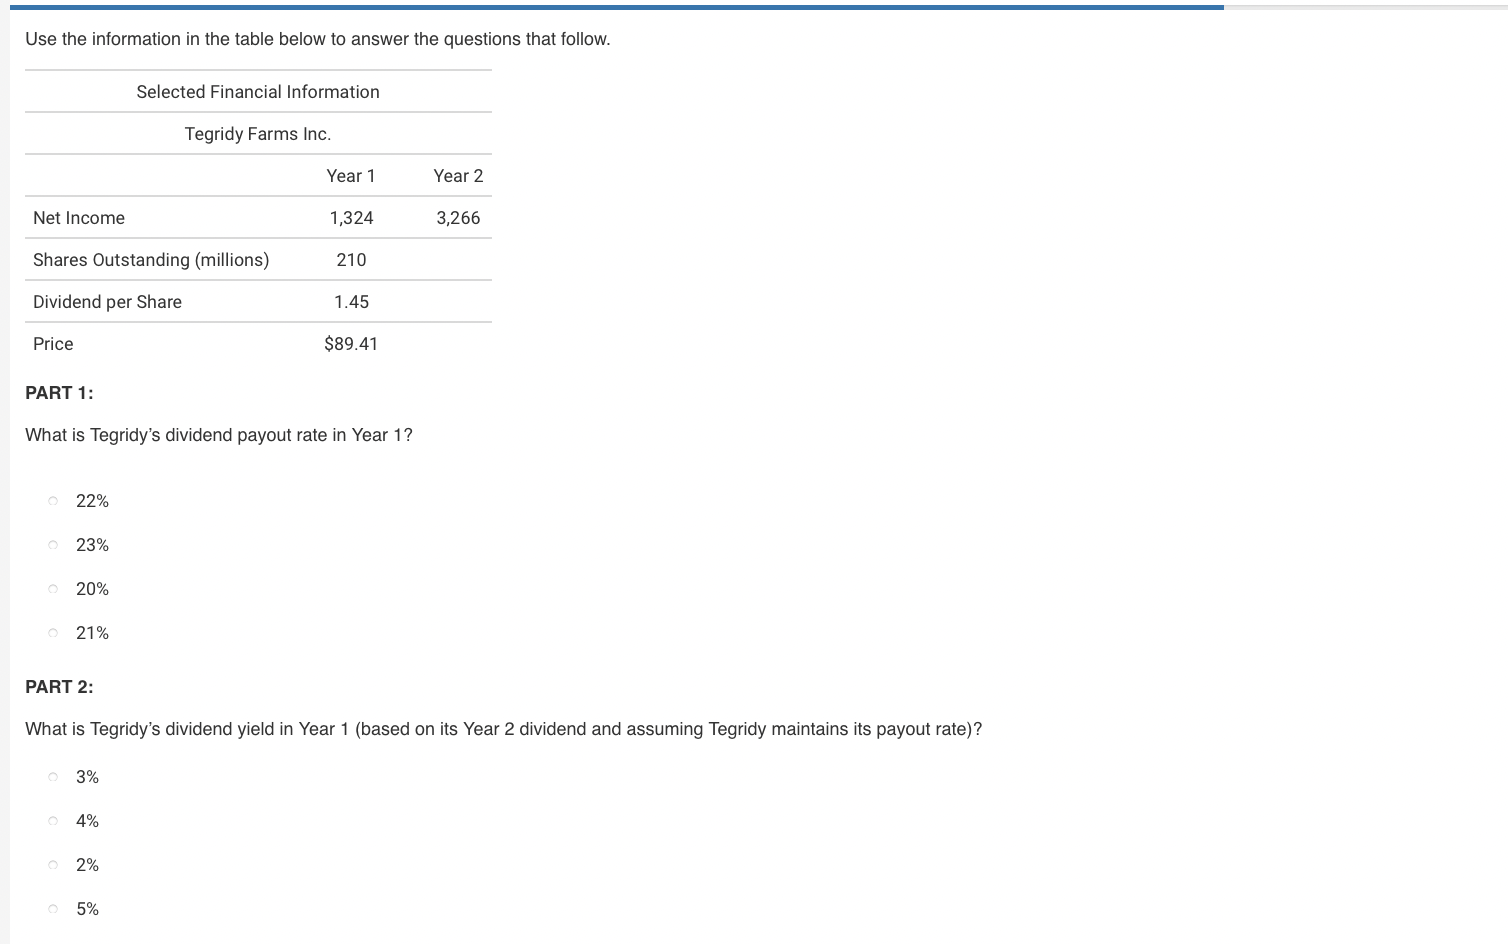The width and height of the screenshot is (1508, 944).
Task: Click the PART 2 heading
Action: pos(59,686)
